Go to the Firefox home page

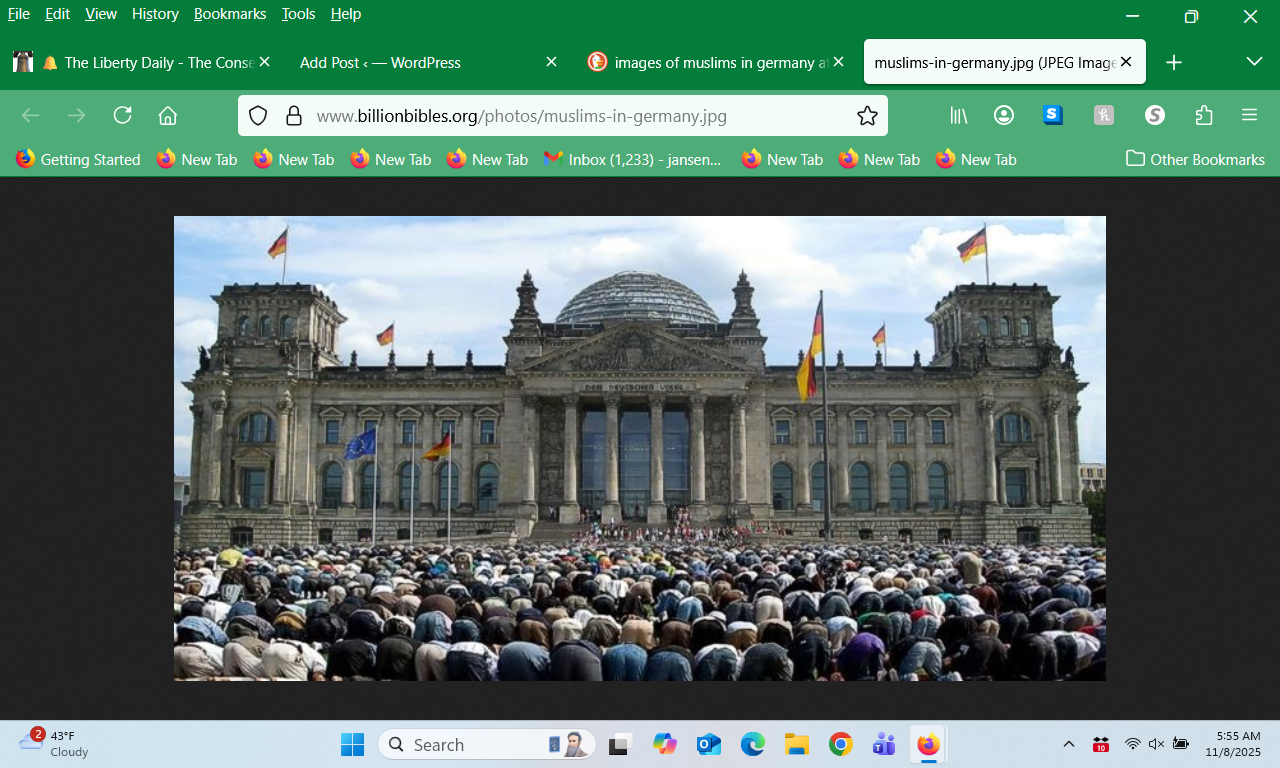point(168,115)
